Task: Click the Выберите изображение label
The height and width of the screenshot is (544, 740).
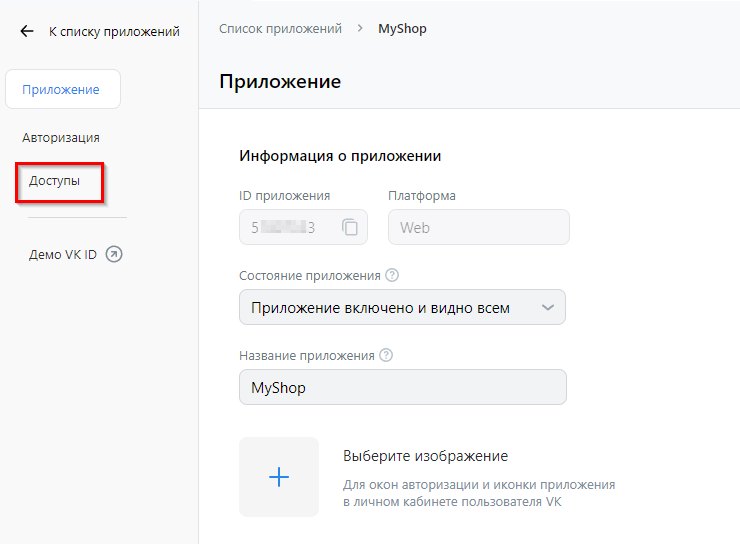Action: click(x=425, y=456)
